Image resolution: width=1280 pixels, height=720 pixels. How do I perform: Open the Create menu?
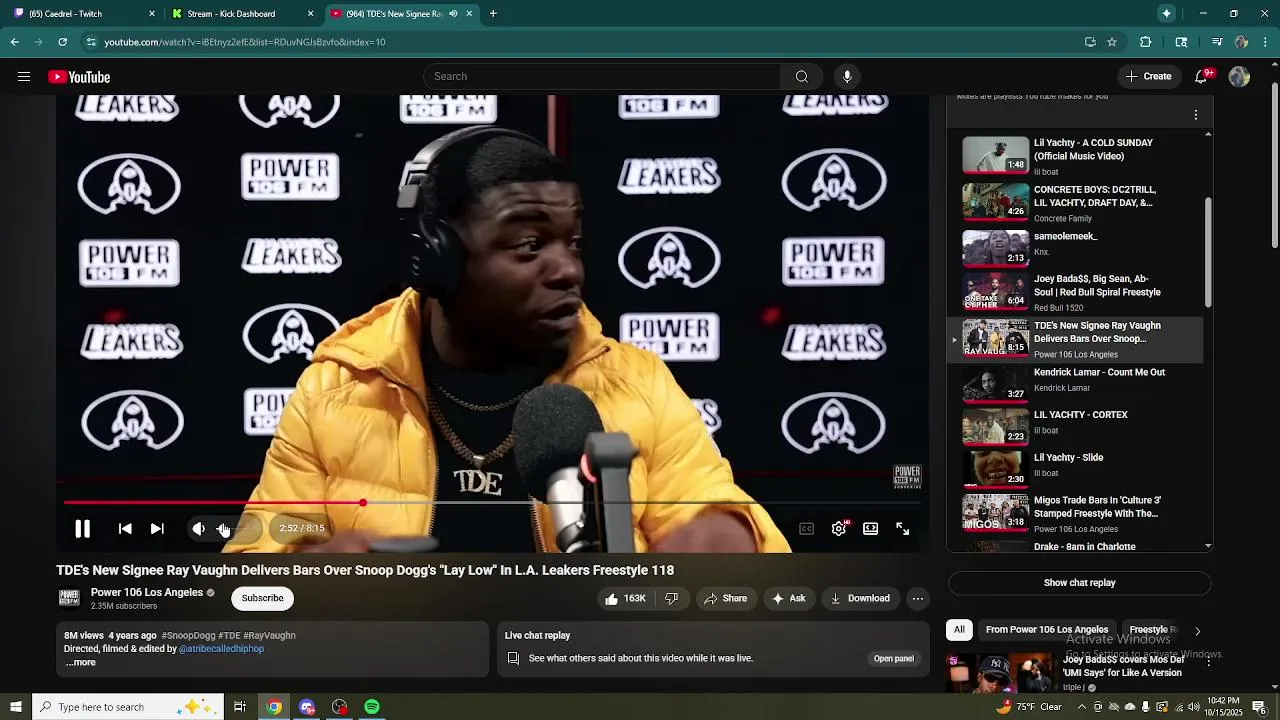pos(1148,77)
